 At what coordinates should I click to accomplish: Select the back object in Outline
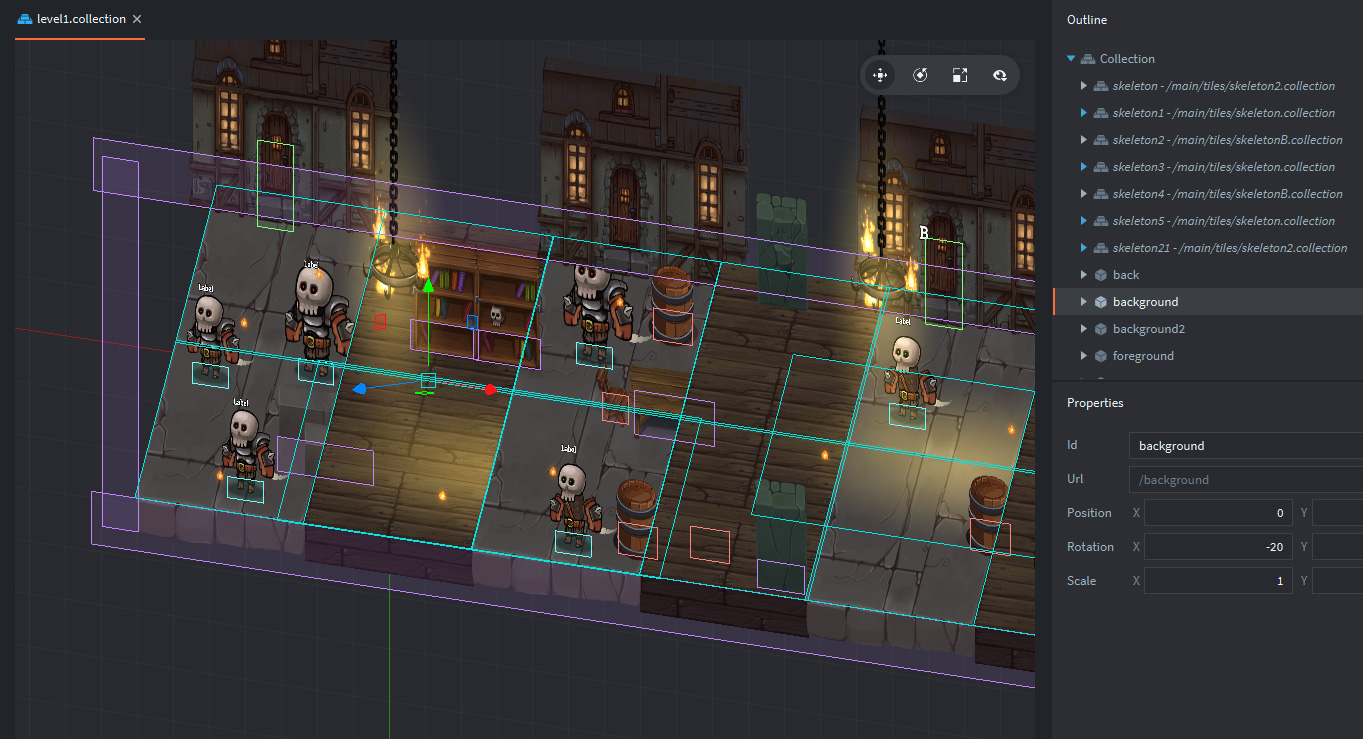[x=1208, y=275]
